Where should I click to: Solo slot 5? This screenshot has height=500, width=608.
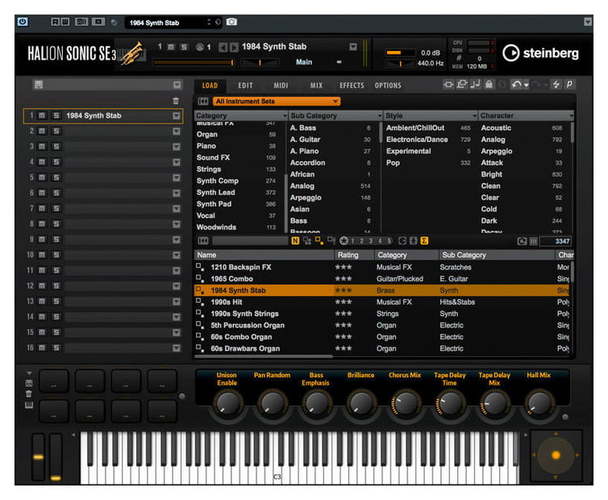(x=56, y=178)
